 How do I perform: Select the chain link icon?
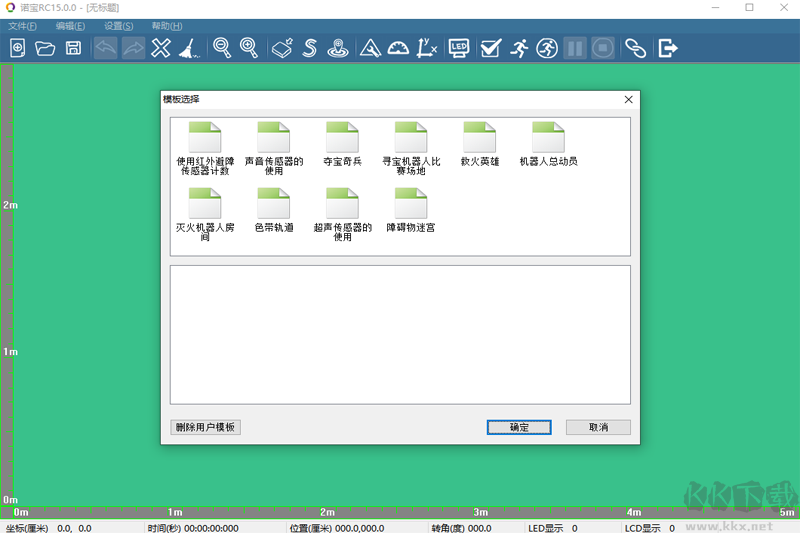[x=636, y=48]
